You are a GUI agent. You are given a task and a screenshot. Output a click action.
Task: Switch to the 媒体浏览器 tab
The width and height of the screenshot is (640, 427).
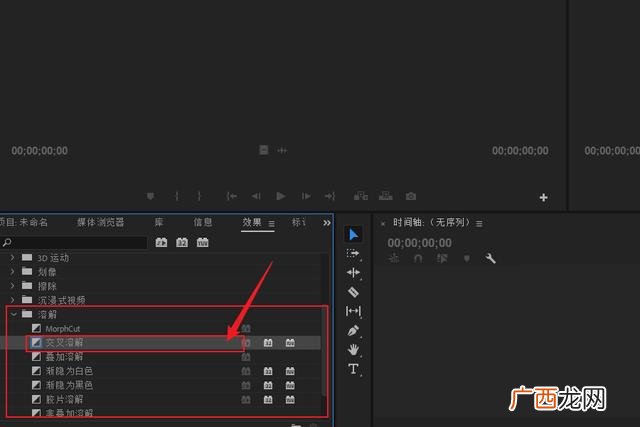point(100,222)
